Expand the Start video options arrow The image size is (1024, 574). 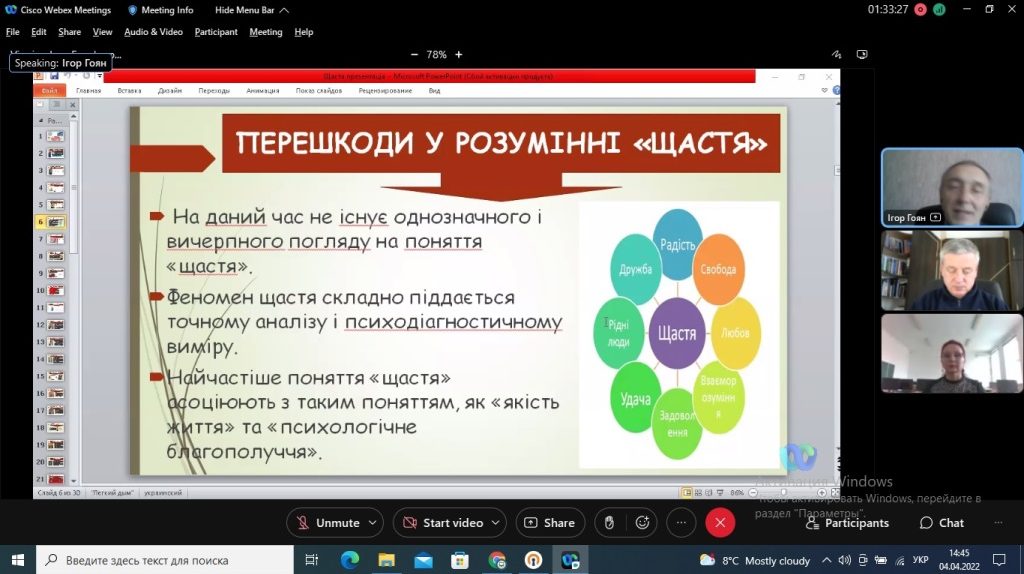point(496,522)
